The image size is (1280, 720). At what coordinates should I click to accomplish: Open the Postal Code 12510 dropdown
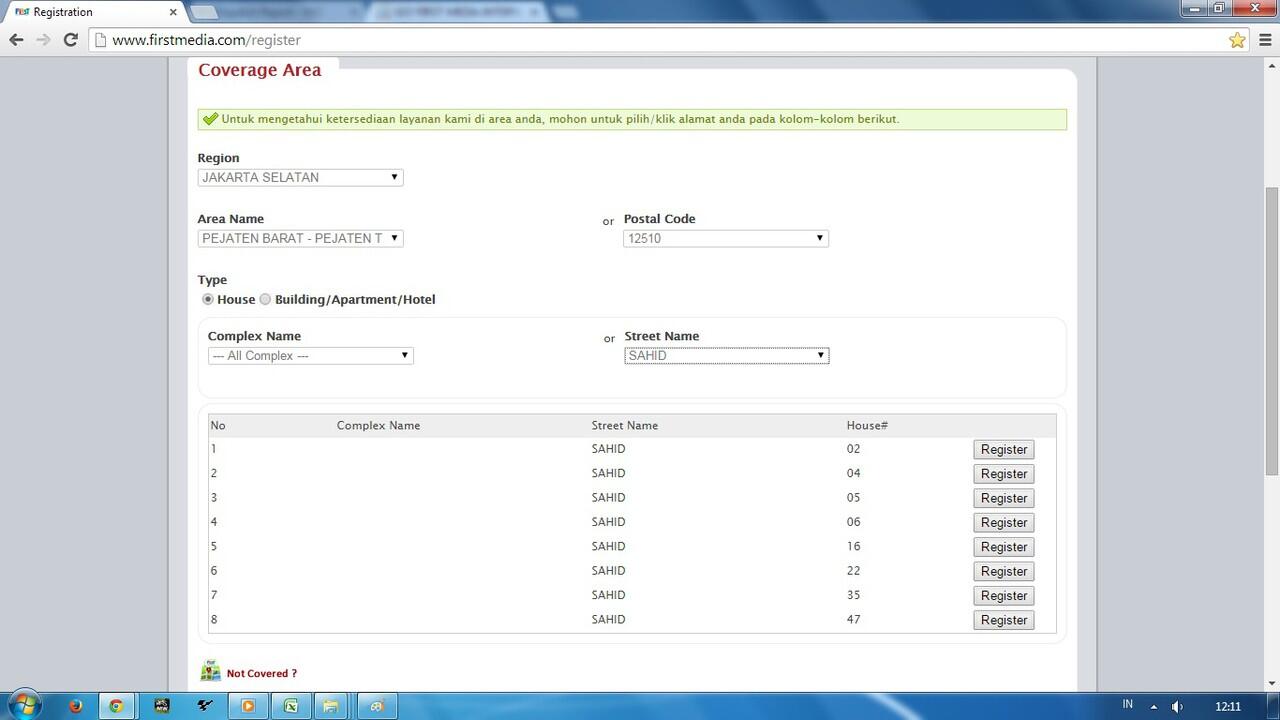(725, 238)
